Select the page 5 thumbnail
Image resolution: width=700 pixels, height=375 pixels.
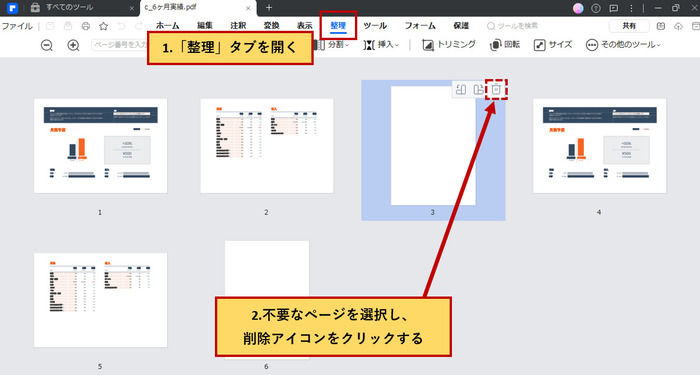coord(100,300)
